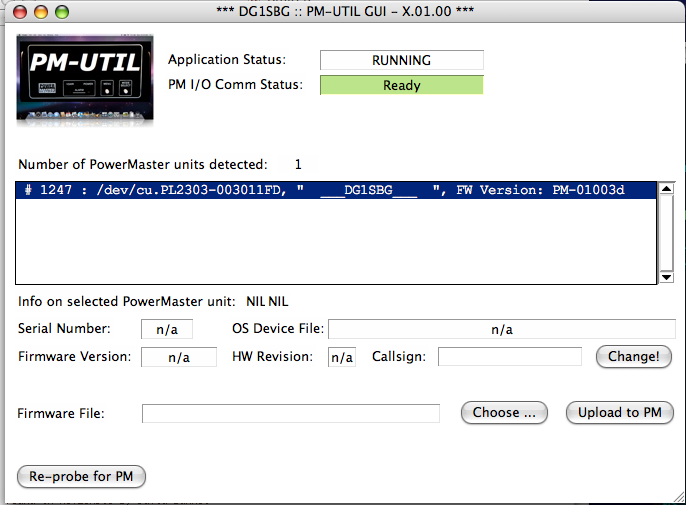Click the Serial Number value field
The image size is (686, 505).
(x=166, y=329)
